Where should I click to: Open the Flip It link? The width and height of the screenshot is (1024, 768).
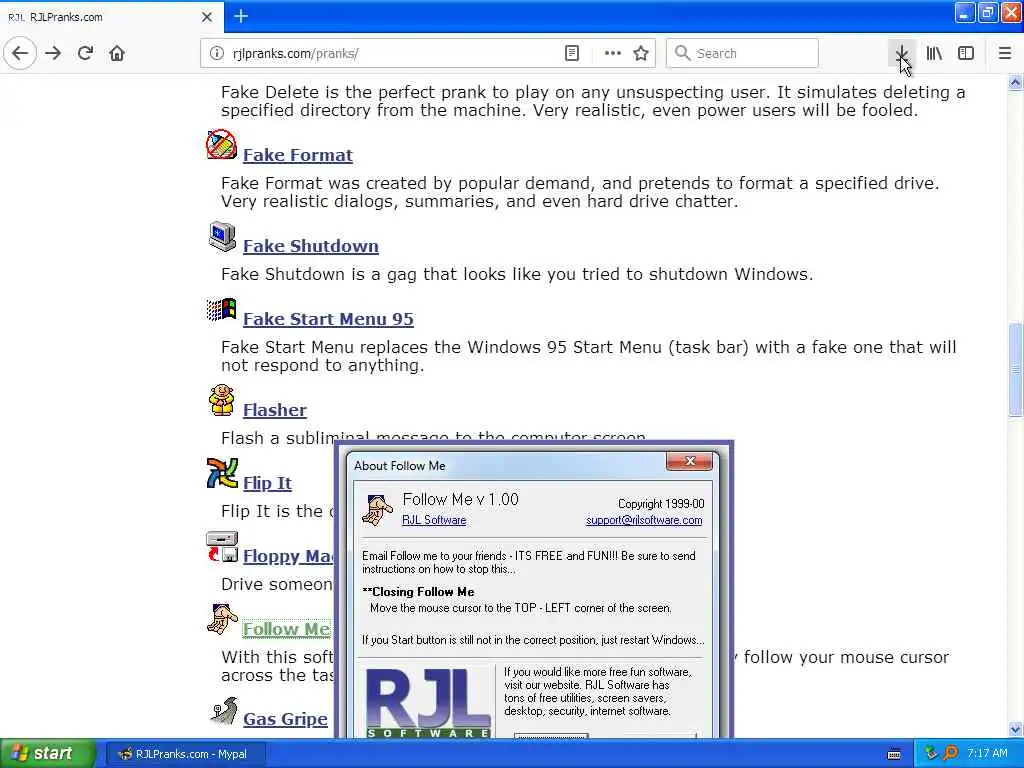268,483
